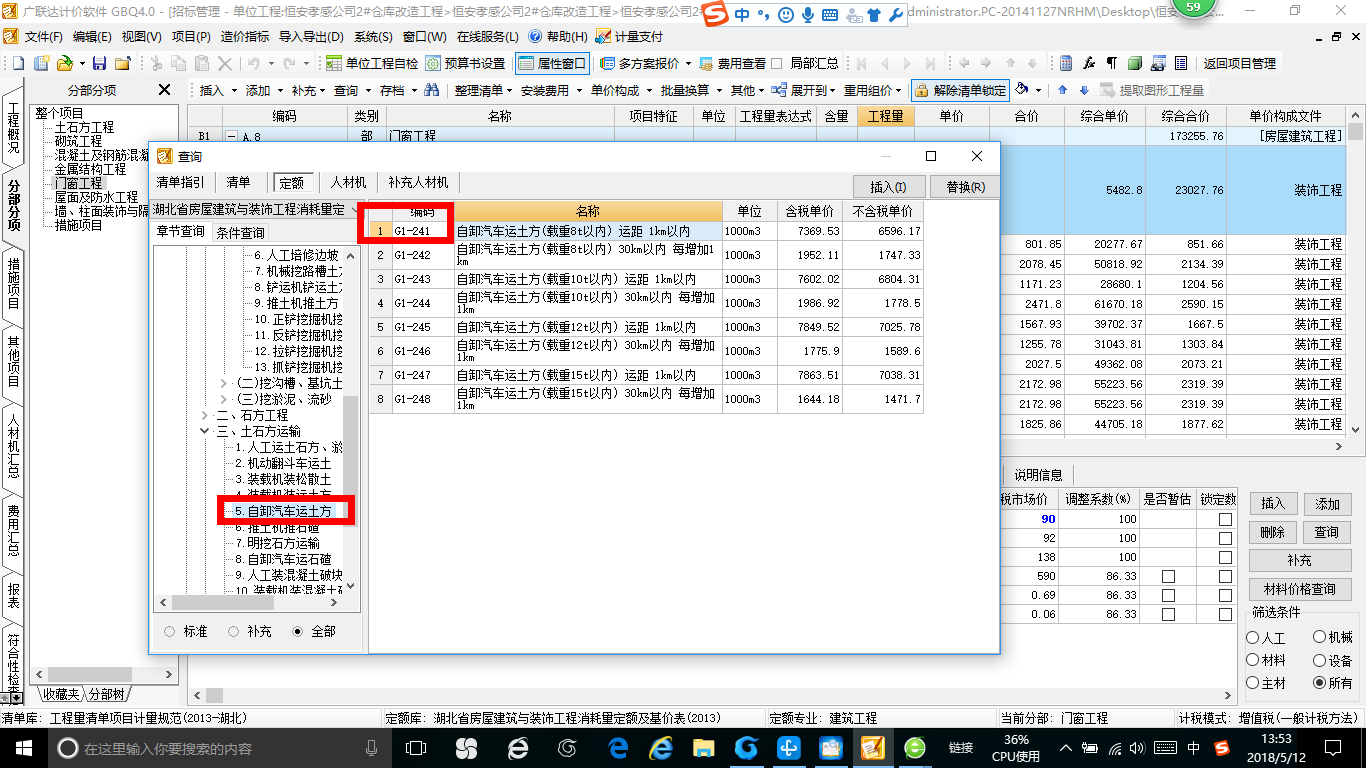
Task: Click the blue move-down arrow icon
Action: [1083, 90]
